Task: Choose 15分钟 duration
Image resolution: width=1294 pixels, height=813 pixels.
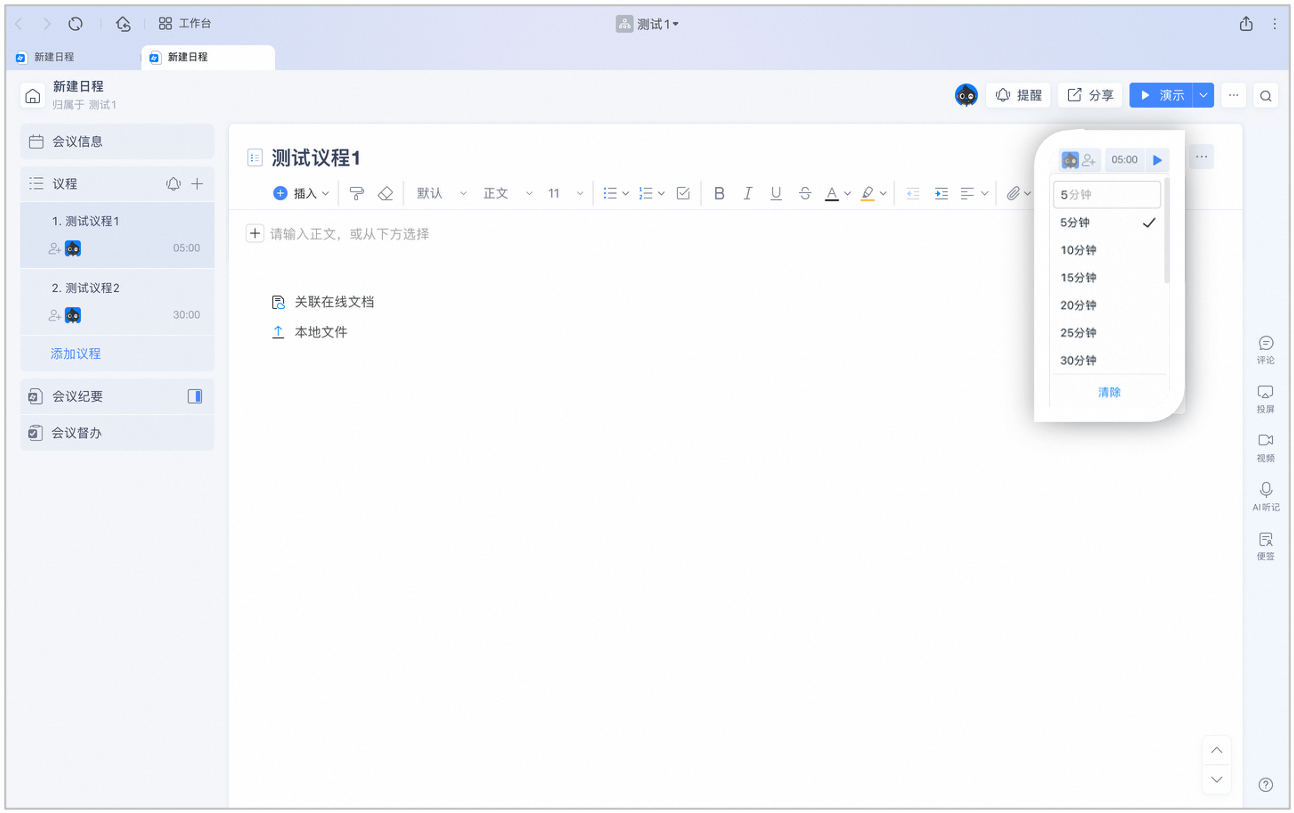Action: (1108, 277)
